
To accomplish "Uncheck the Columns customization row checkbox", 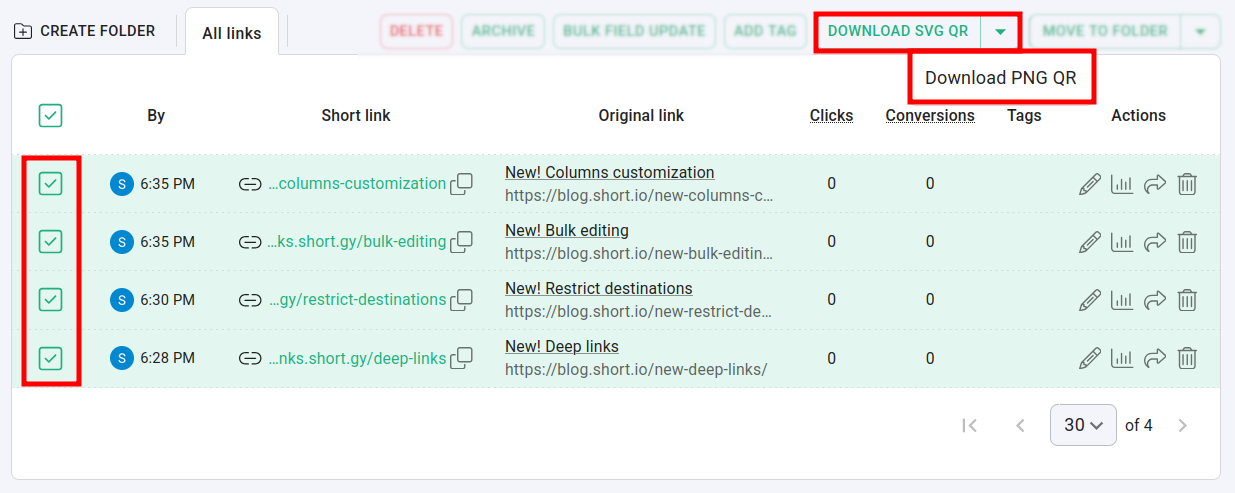I will [x=51, y=184].
